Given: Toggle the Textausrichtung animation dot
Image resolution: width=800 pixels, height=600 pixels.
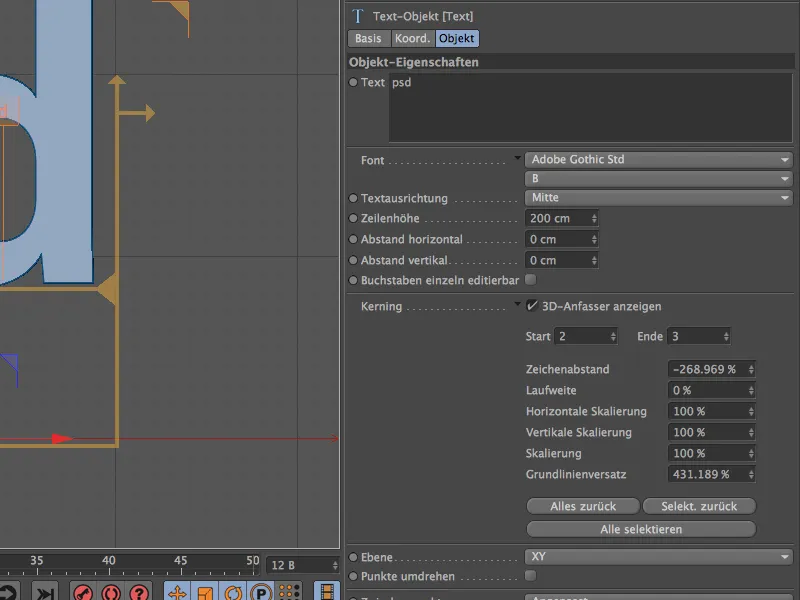Looking at the screenshot, I should coord(353,198).
